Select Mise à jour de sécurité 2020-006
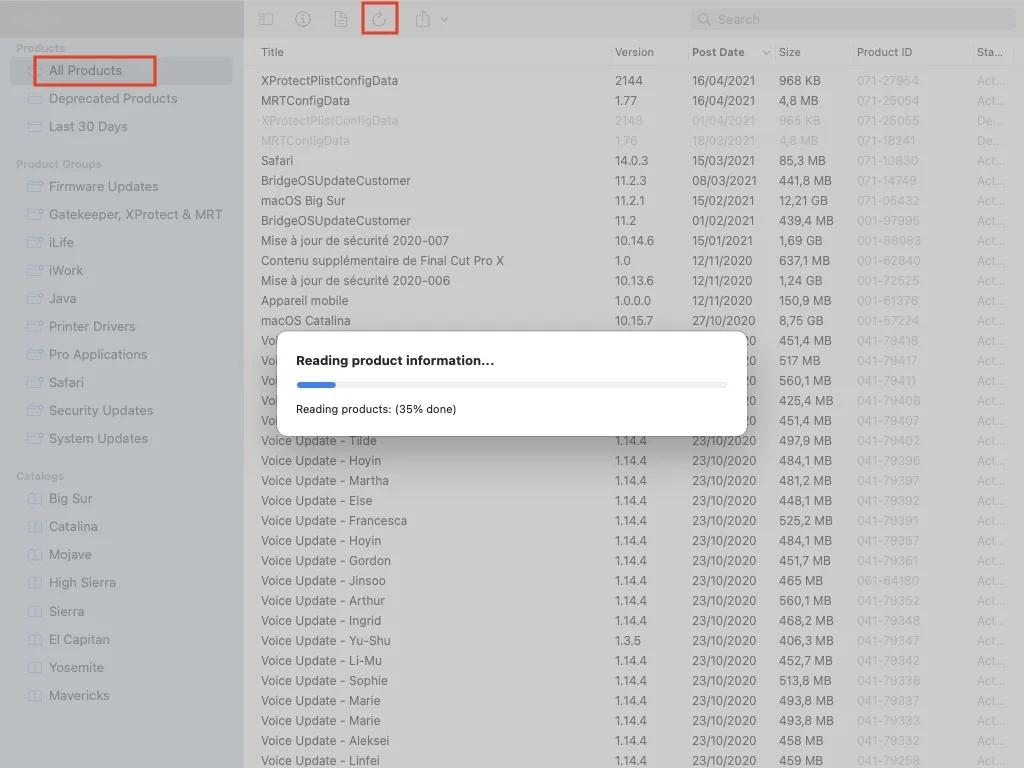1024x768 pixels. click(x=633, y=281)
